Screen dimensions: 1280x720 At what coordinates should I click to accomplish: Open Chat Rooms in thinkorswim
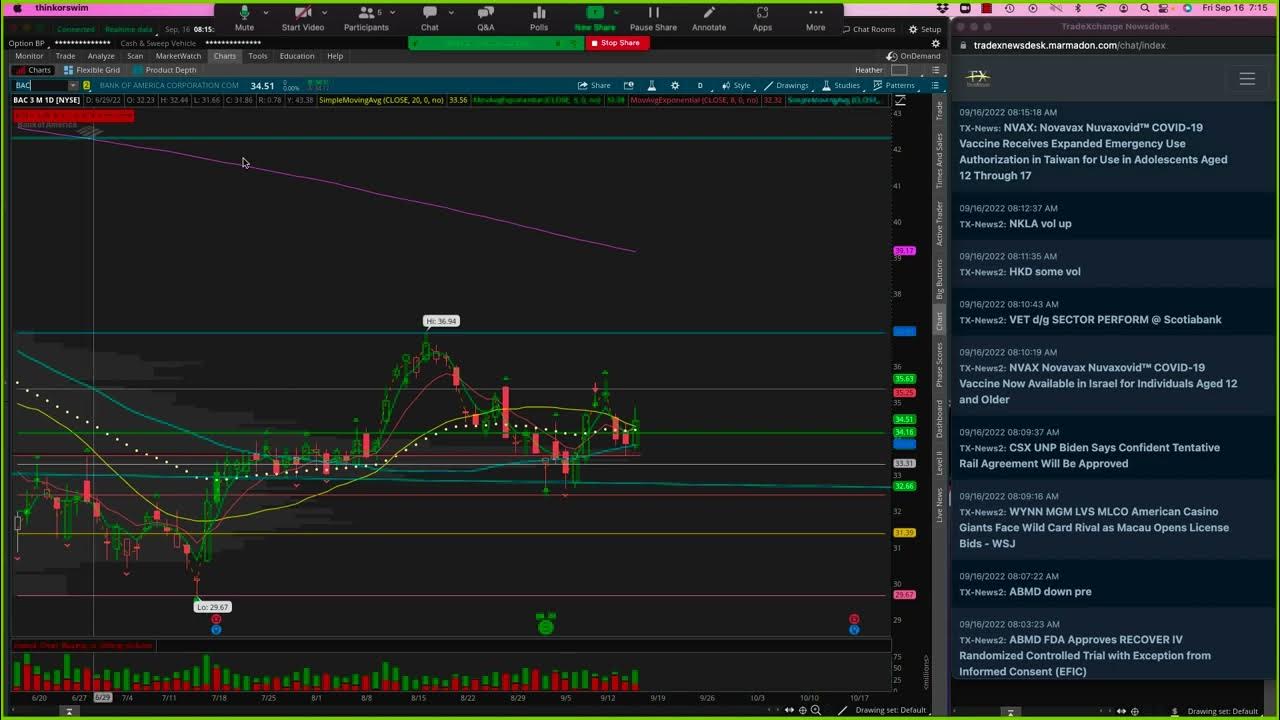869,29
